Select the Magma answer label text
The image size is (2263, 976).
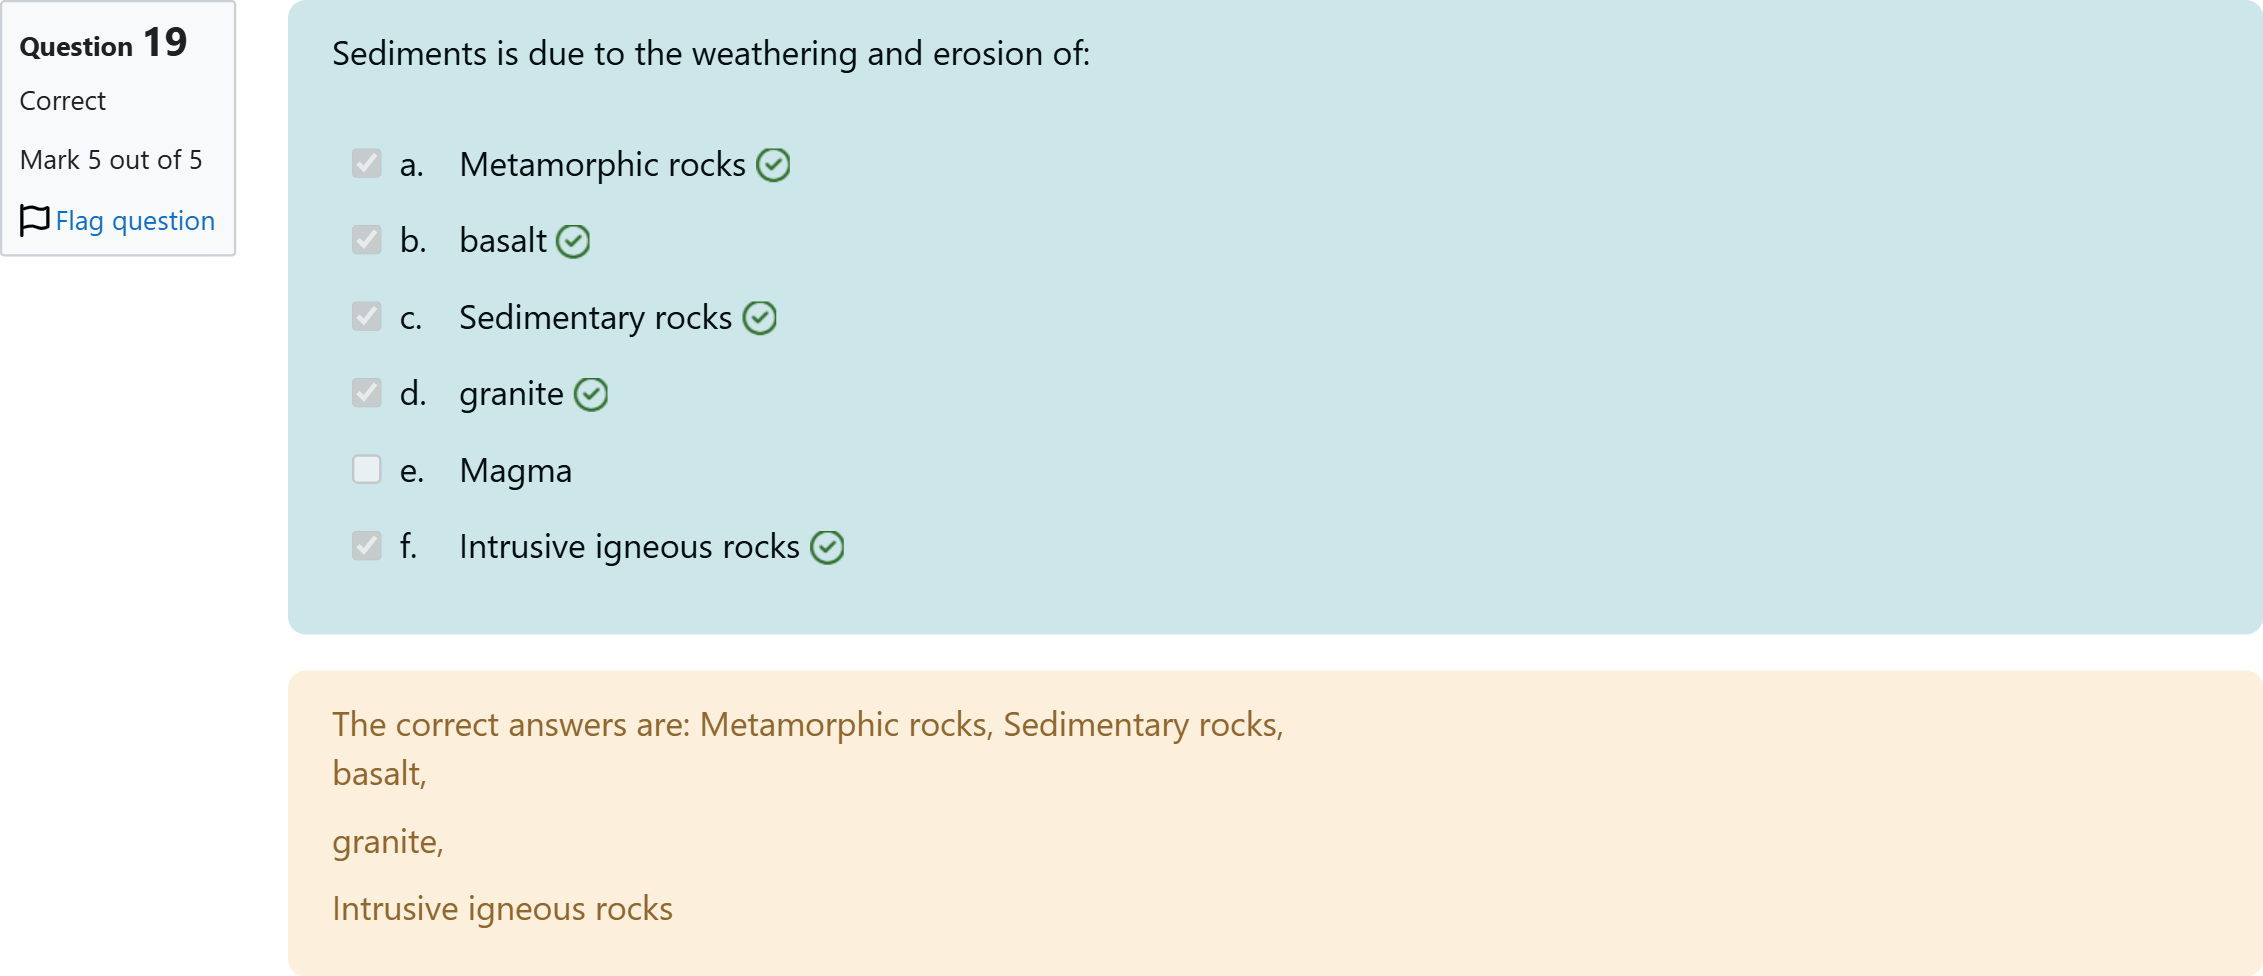(516, 471)
